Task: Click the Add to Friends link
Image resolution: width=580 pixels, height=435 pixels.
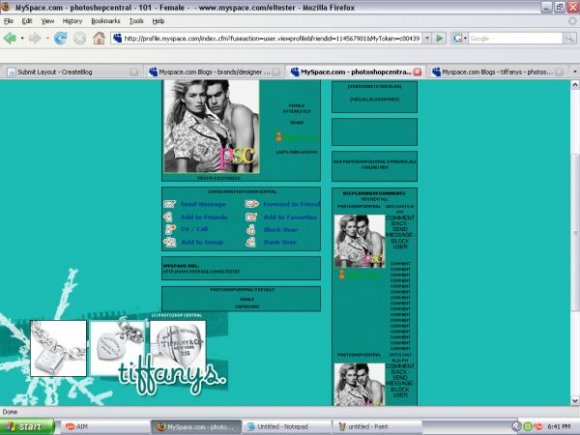Action: 204,217
